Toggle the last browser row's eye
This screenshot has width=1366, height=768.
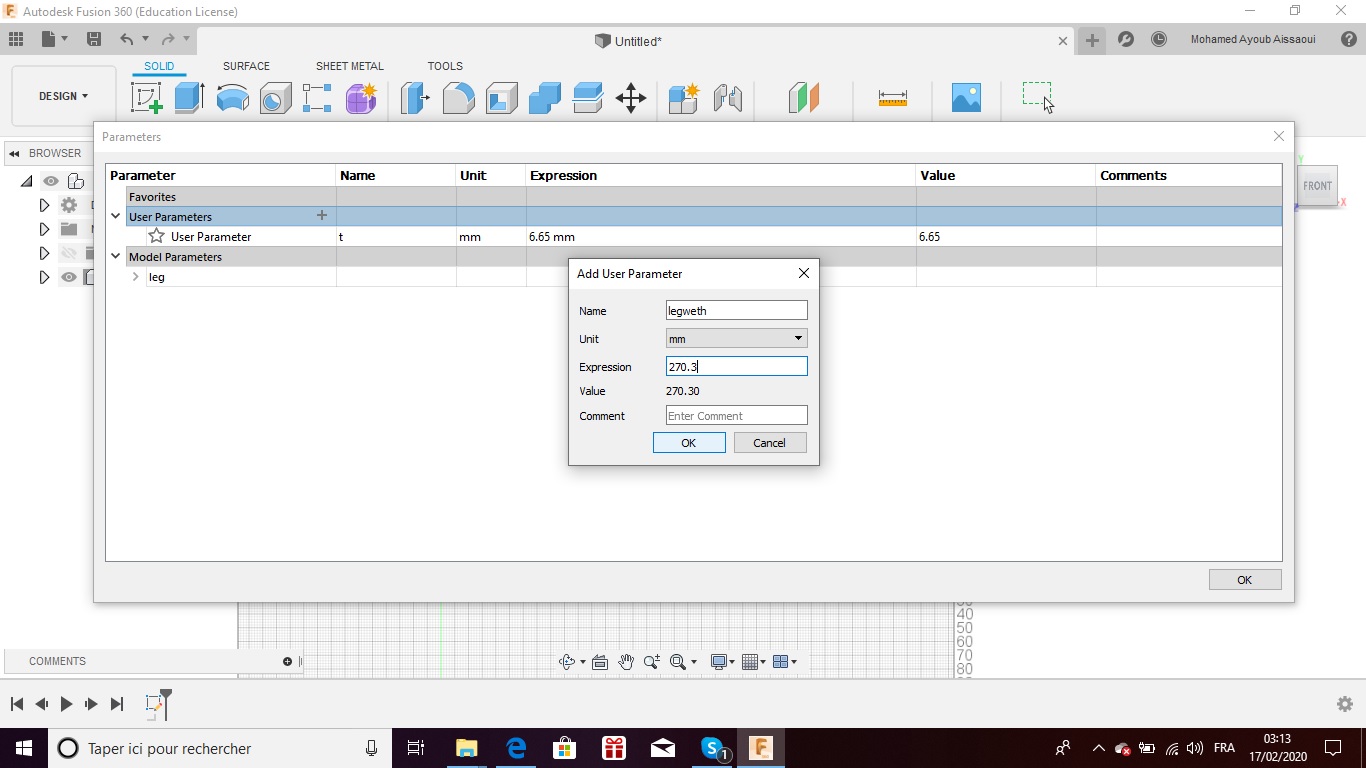pos(68,277)
